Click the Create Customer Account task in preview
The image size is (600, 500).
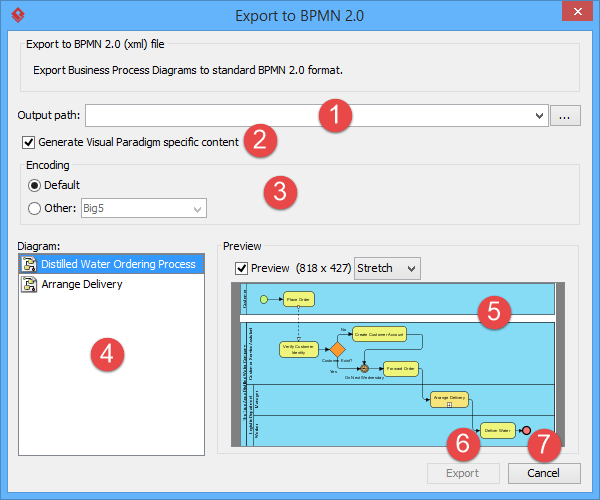(x=379, y=334)
